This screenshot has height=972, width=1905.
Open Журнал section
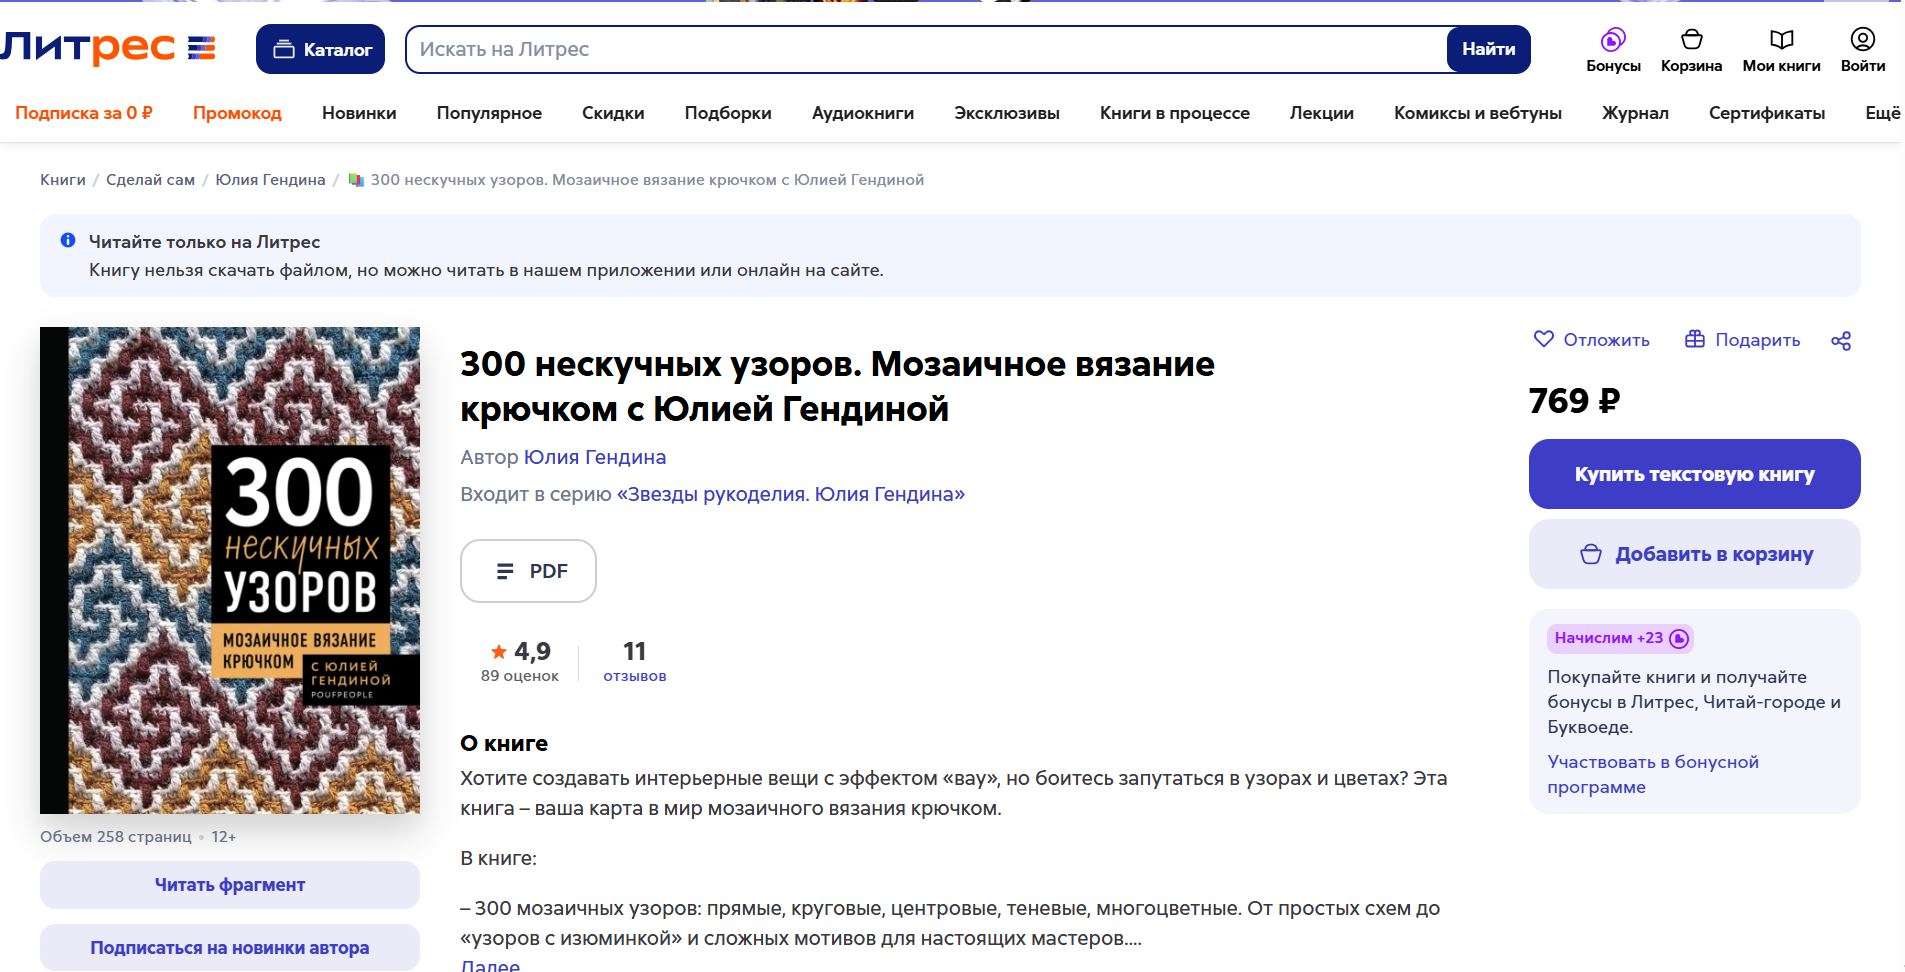click(1635, 113)
